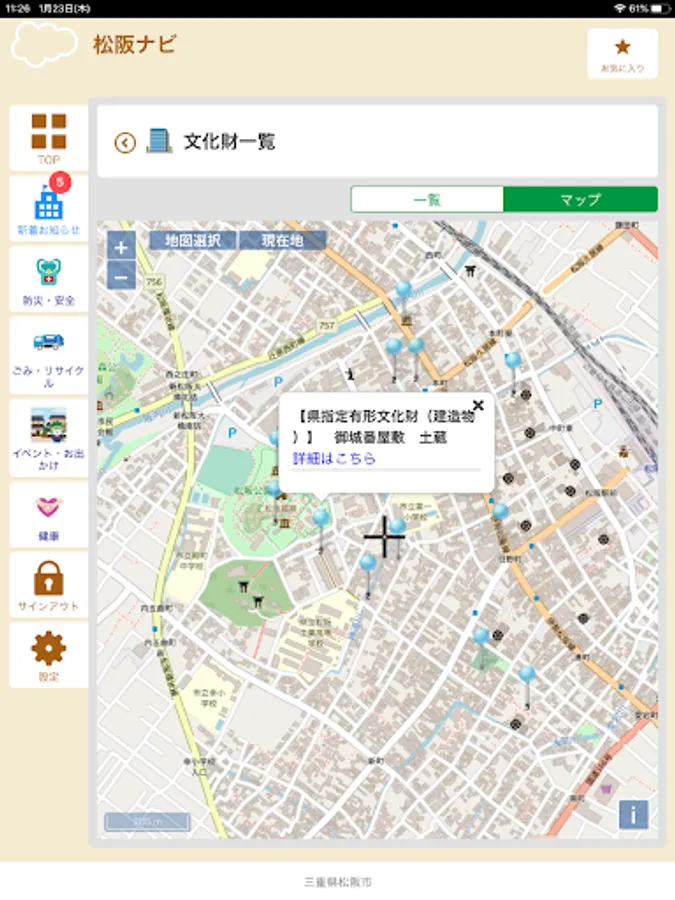The image size is (675, 900).
Task: Open 新着お知らせ with the 5 badge
Action: (x=49, y=209)
